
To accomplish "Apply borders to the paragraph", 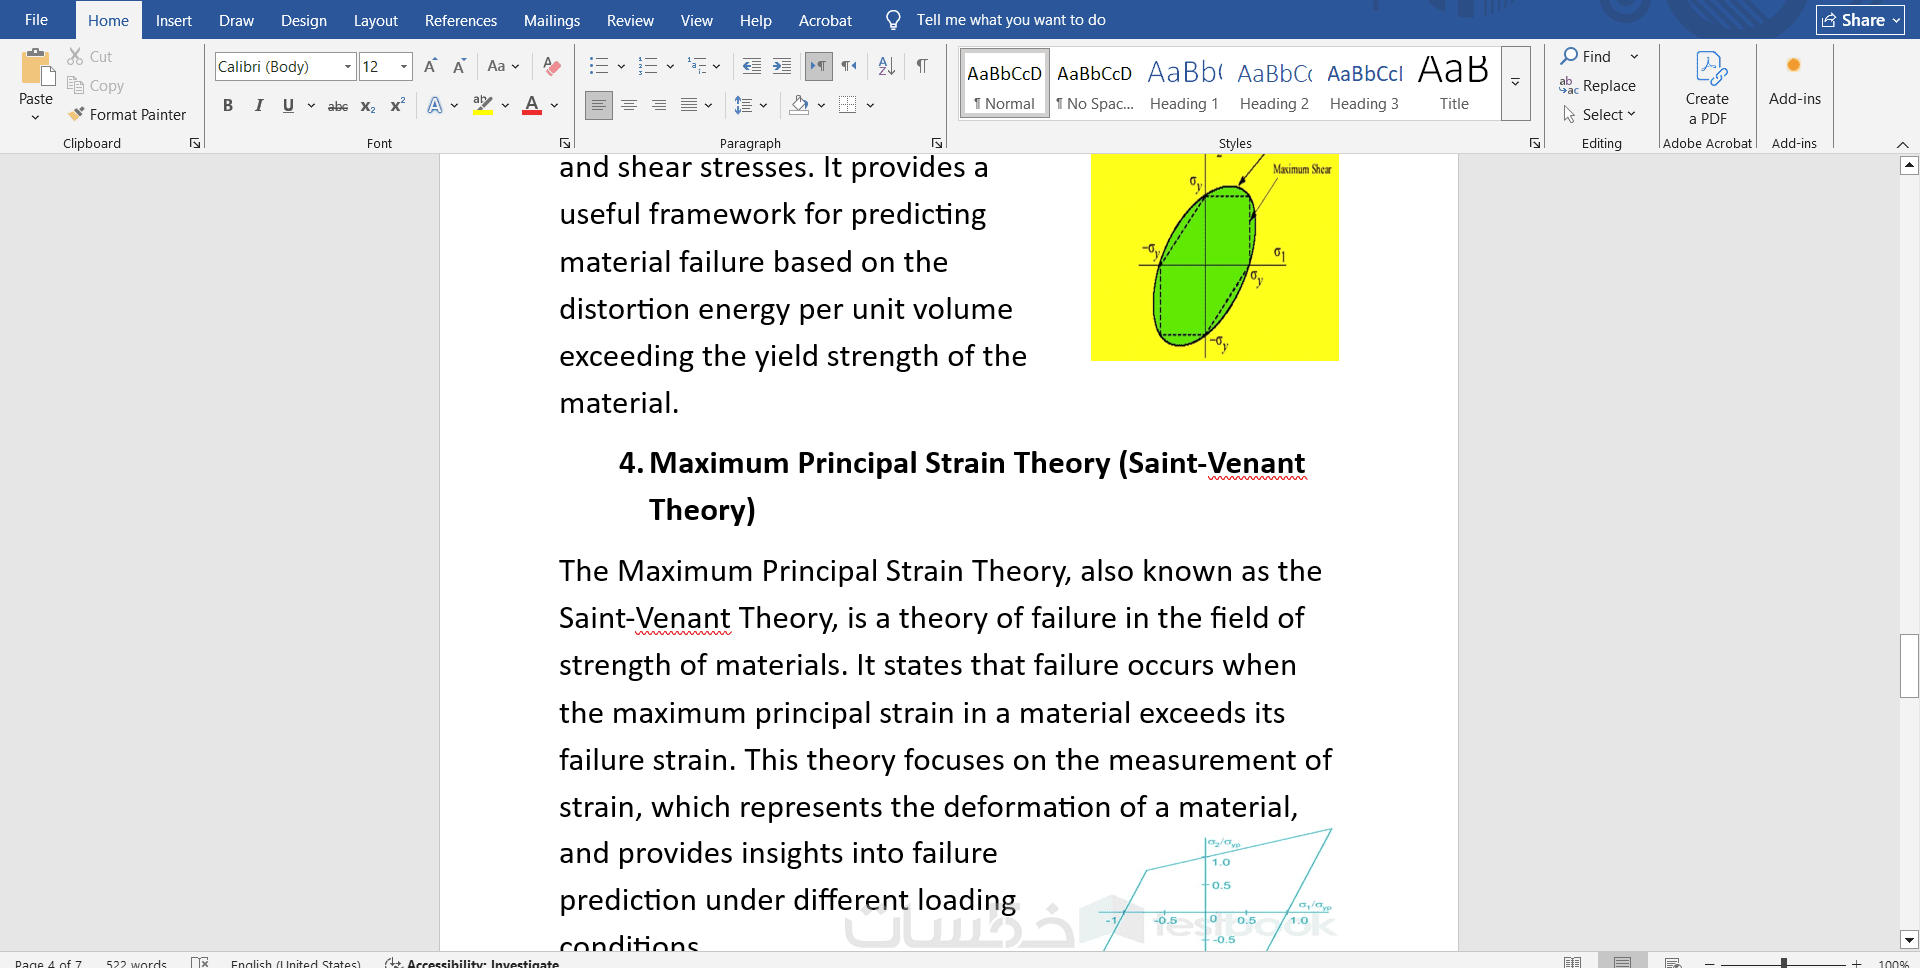I will pyautogui.click(x=847, y=105).
